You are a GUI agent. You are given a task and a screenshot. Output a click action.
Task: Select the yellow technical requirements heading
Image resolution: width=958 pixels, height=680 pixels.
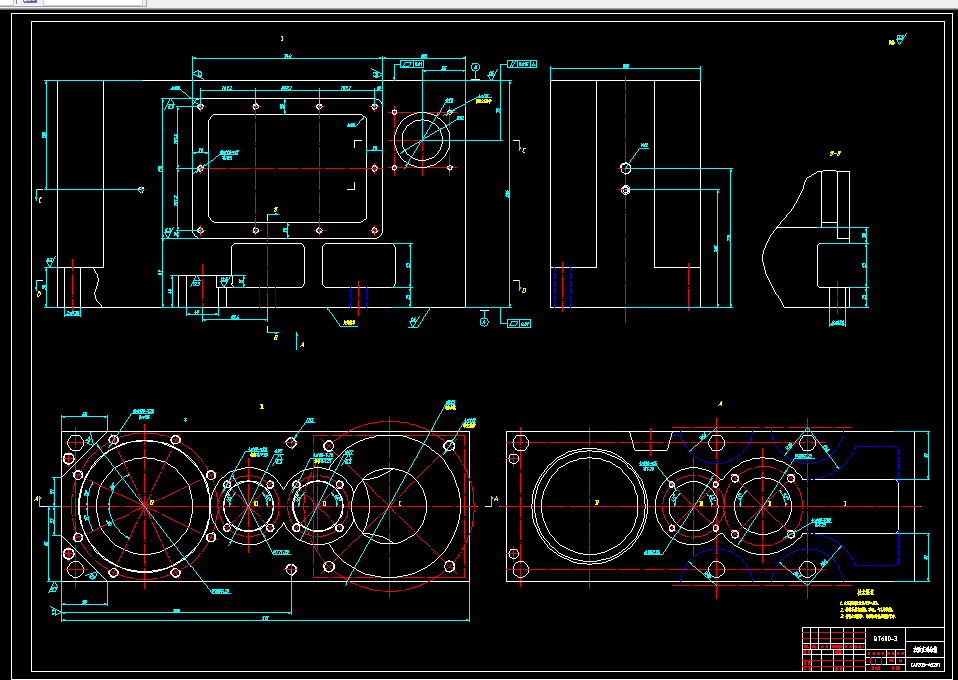(x=866, y=592)
